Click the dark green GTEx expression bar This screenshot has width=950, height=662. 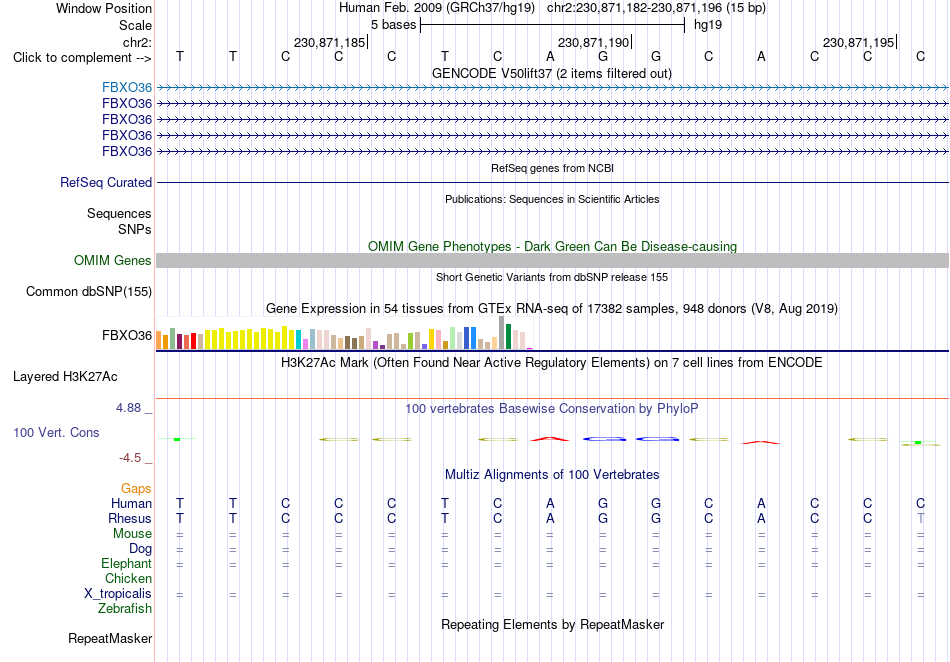coord(509,336)
